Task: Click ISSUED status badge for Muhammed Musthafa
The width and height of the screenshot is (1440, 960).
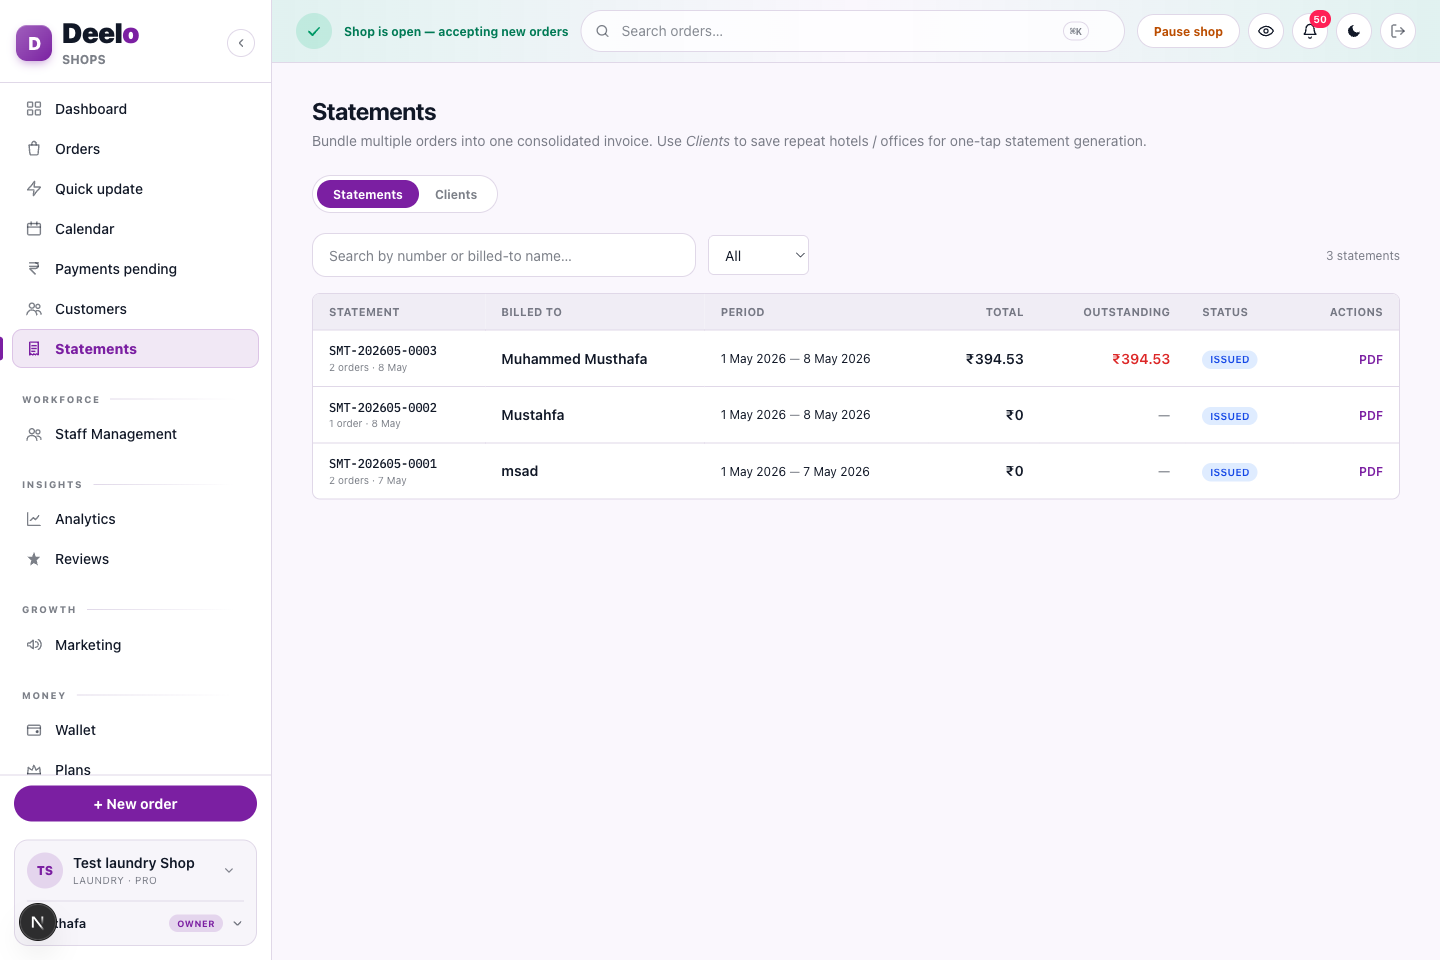Action: click(1230, 359)
